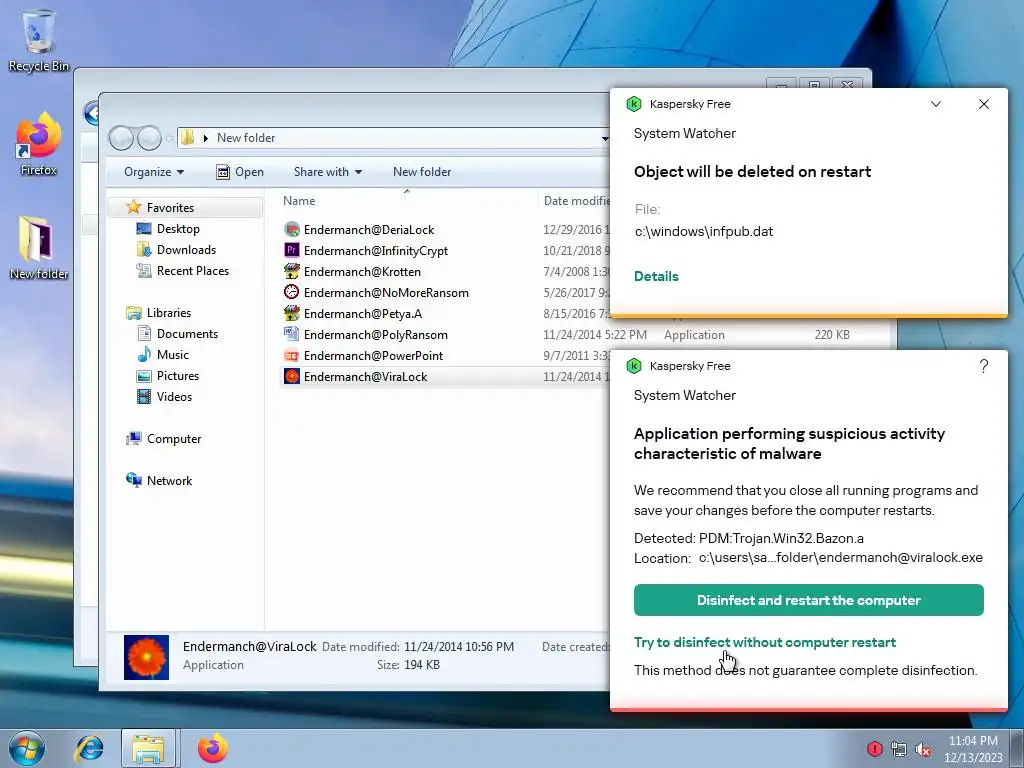1024x768 pixels.
Task: Collapse the upper Kaspersky notification chevron
Action: tap(935, 104)
